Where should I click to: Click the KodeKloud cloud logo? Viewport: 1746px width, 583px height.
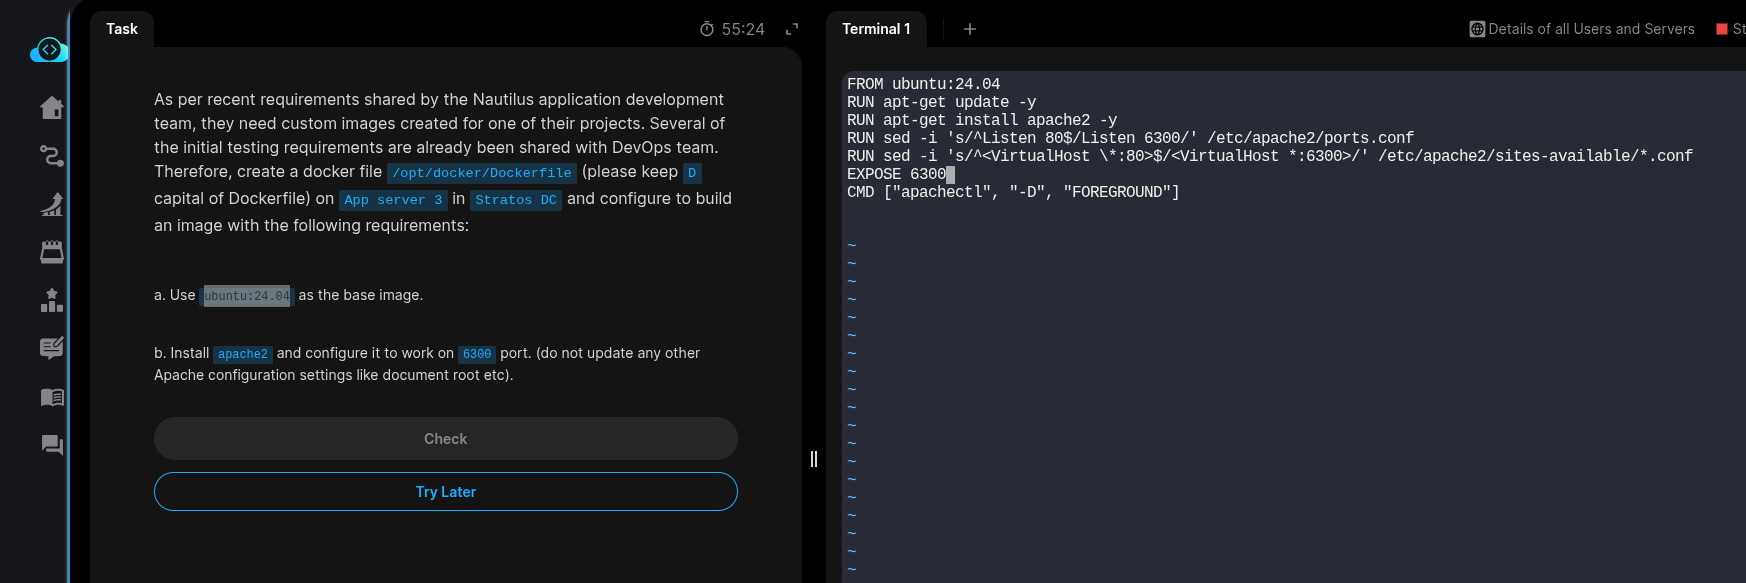pos(49,50)
